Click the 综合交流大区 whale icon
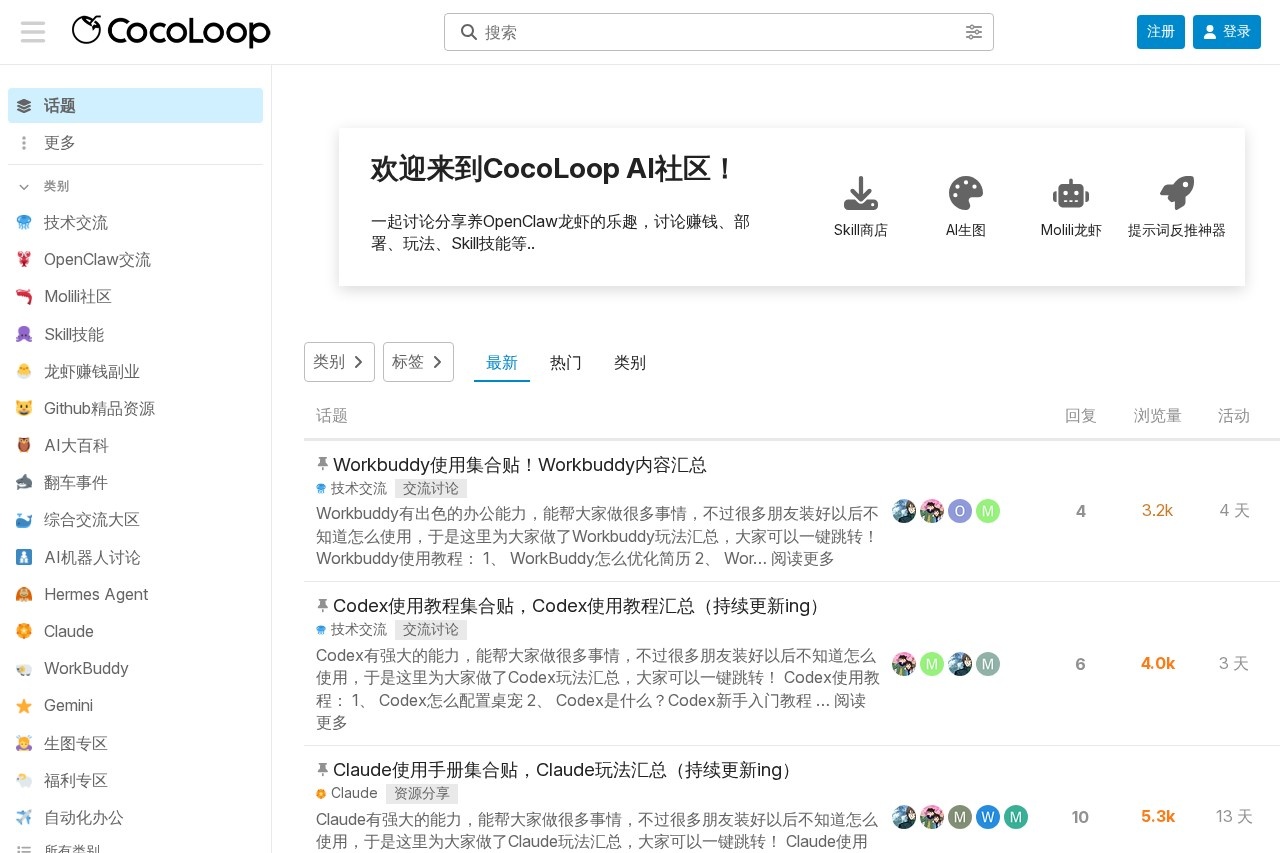 24,520
